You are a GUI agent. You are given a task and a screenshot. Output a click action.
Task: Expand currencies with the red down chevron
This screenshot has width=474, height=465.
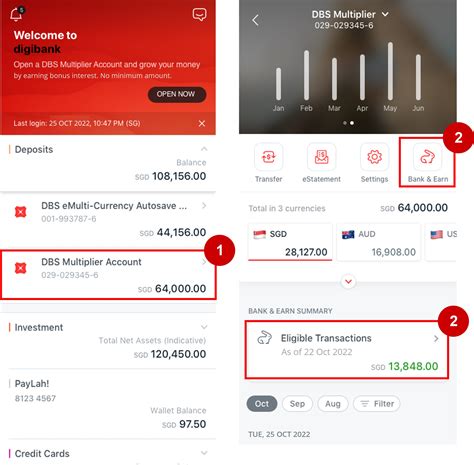coord(348,282)
